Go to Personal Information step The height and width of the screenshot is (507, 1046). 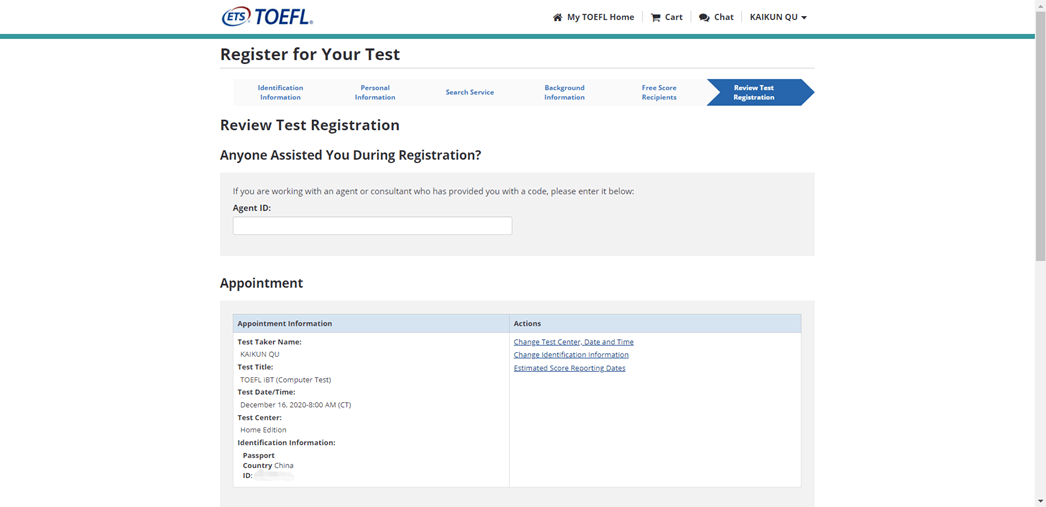[x=375, y=92]
